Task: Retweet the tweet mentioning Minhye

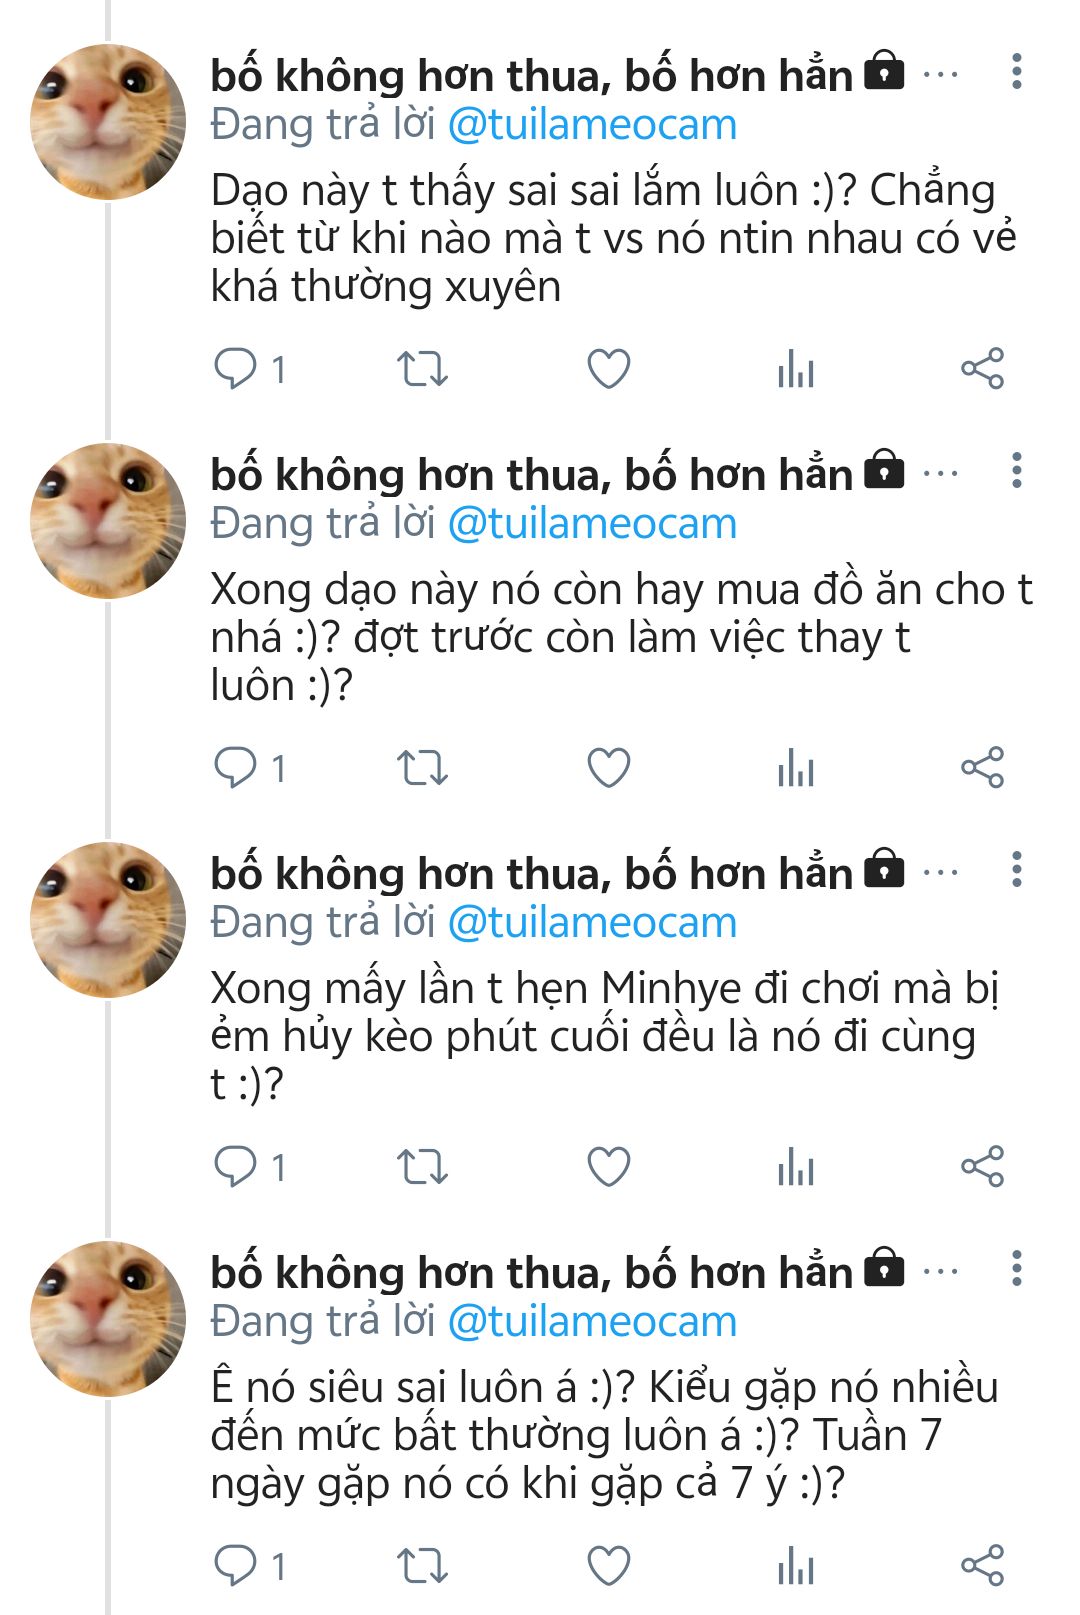Action: pyautogui.click(x=422, y=1167)
